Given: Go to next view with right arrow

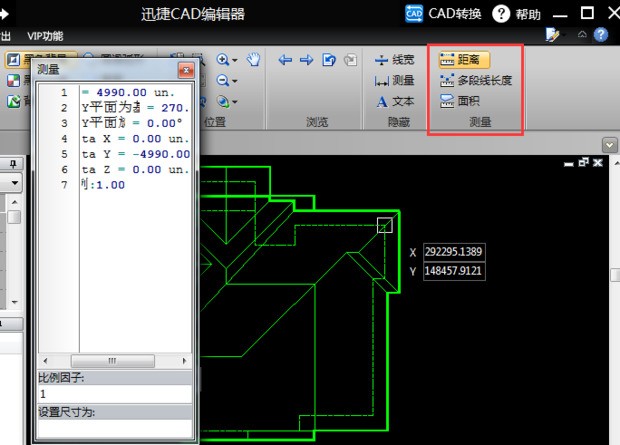Looking at the screenshot, I should point(306,60).
